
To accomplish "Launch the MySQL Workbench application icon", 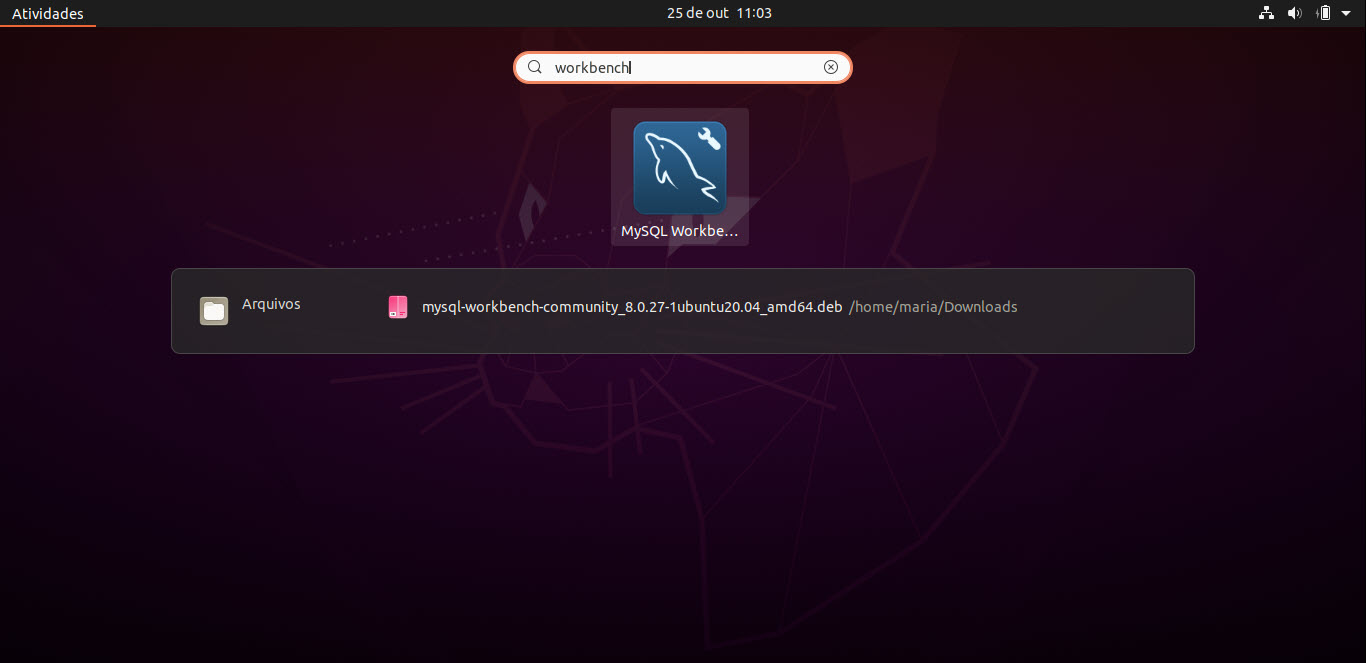I will tap(680, 168).
